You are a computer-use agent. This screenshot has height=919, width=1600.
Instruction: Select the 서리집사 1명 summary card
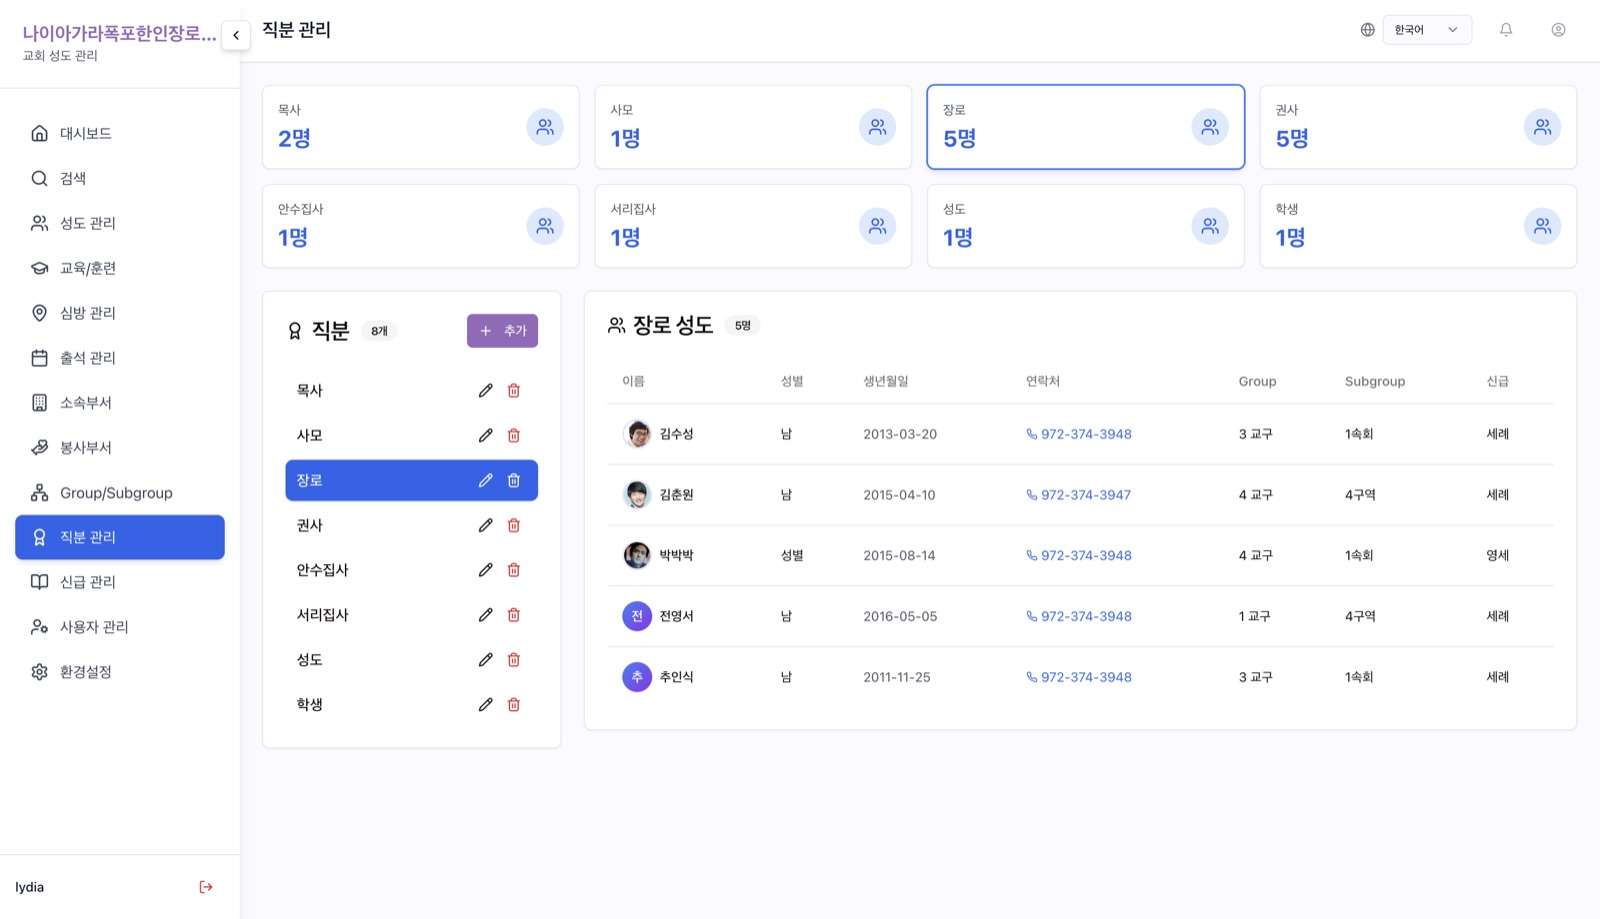tap(753, 226)
